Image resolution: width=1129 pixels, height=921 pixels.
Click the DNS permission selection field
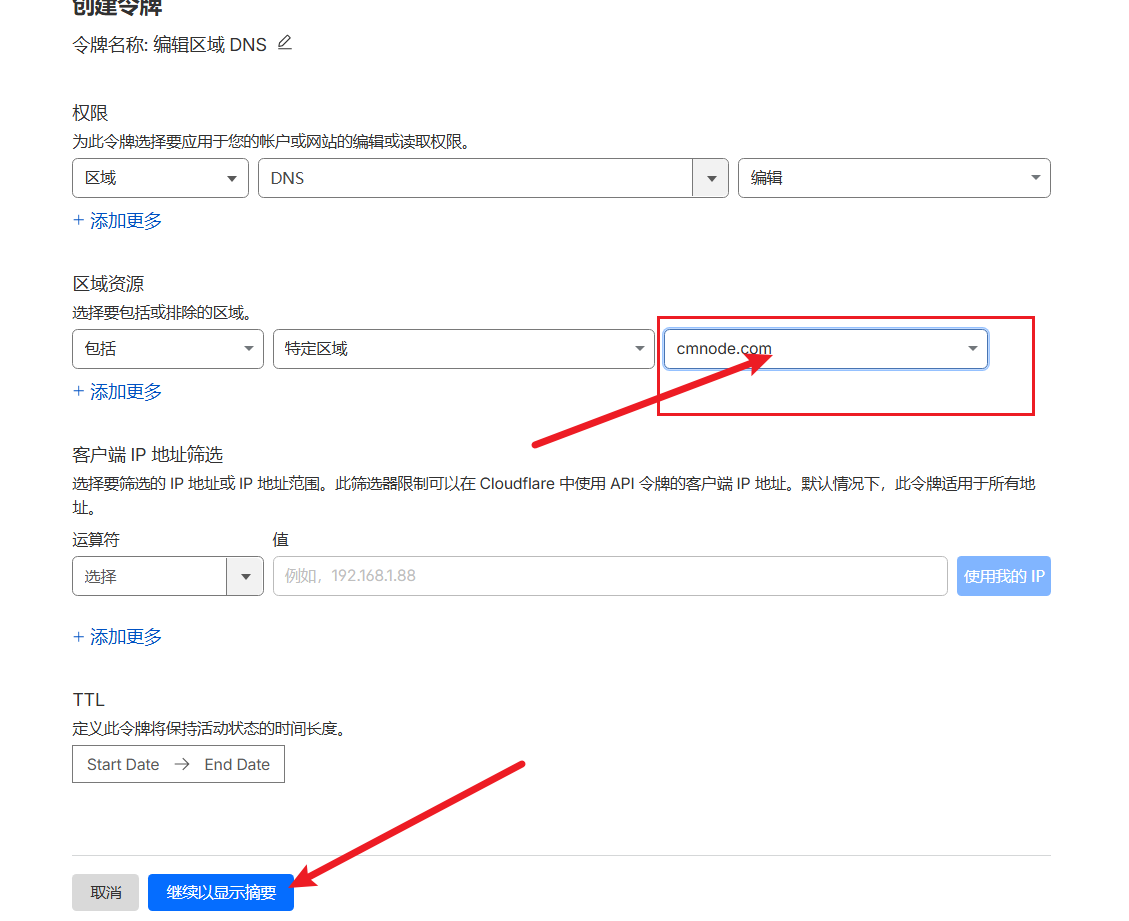[475, 178]
